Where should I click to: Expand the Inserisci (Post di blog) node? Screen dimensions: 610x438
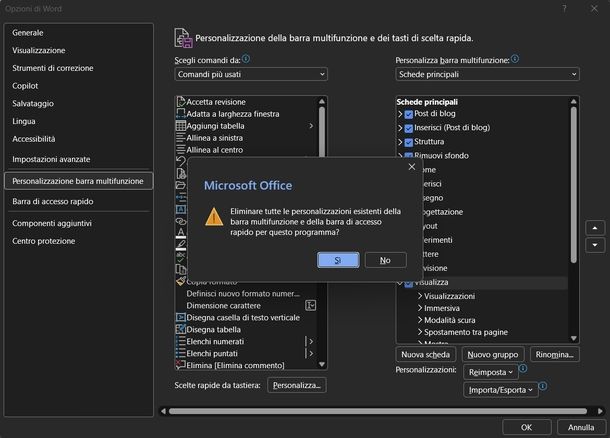click(x=400, y=128)
